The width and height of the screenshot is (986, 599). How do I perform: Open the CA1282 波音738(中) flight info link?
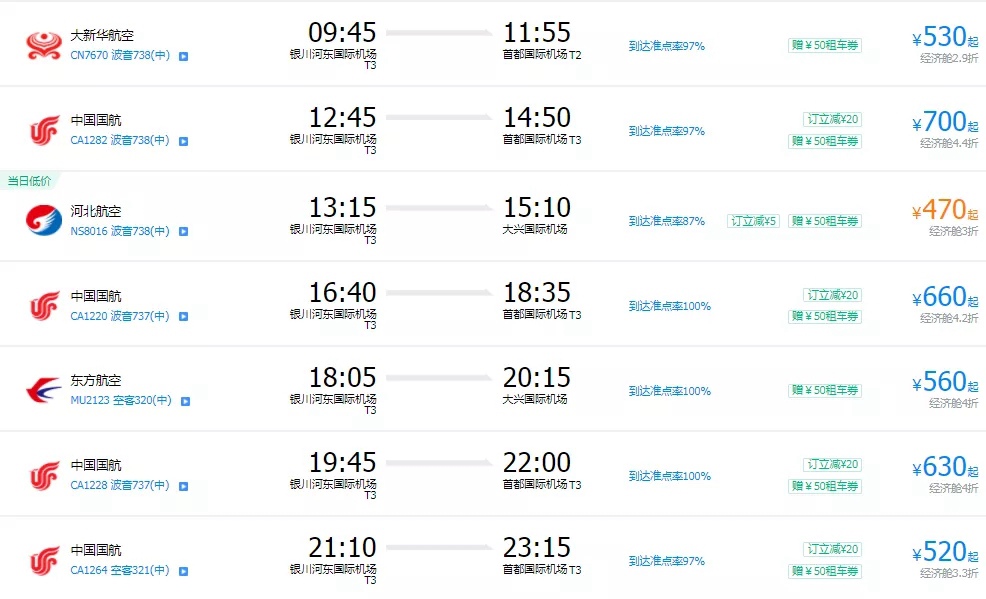coord(119,141)
